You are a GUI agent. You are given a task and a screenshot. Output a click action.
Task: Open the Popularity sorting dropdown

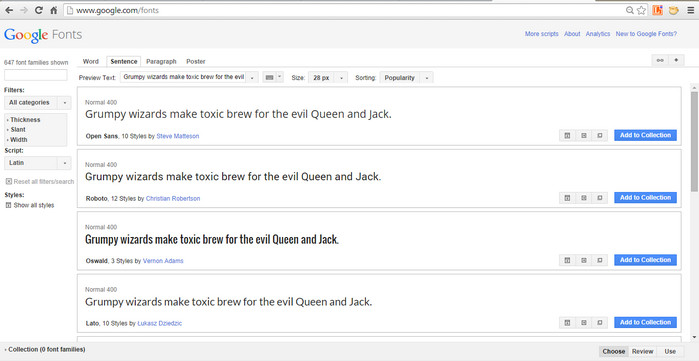[x=406, y=78]
